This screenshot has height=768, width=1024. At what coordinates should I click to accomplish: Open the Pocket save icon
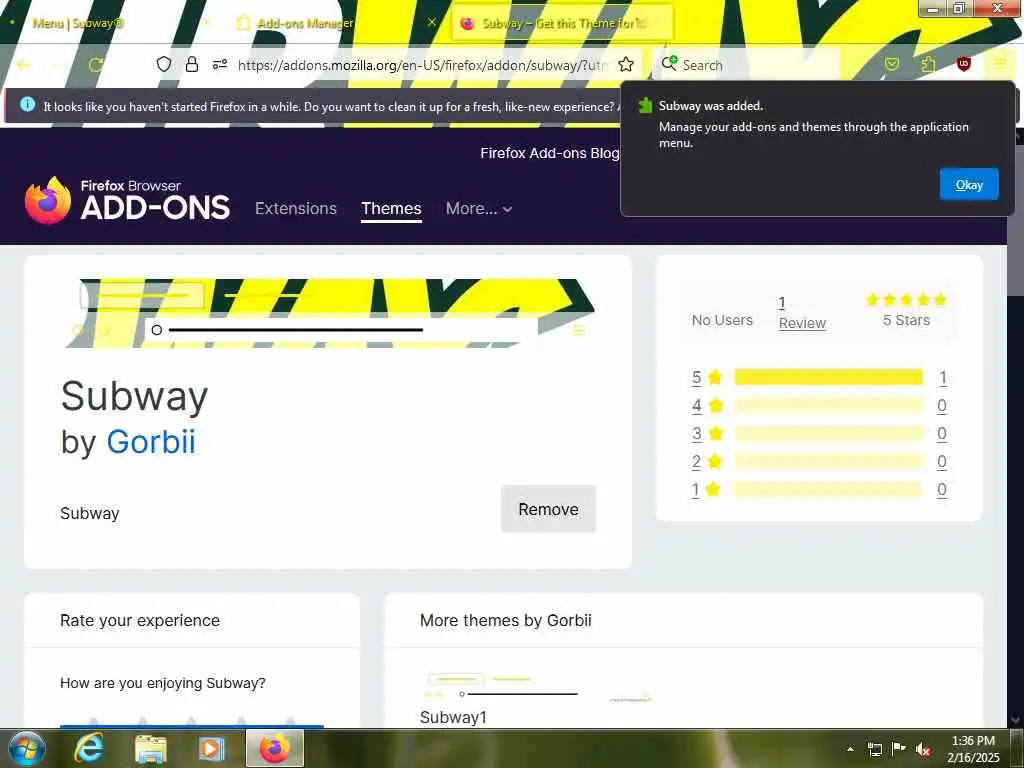(891, 64)
